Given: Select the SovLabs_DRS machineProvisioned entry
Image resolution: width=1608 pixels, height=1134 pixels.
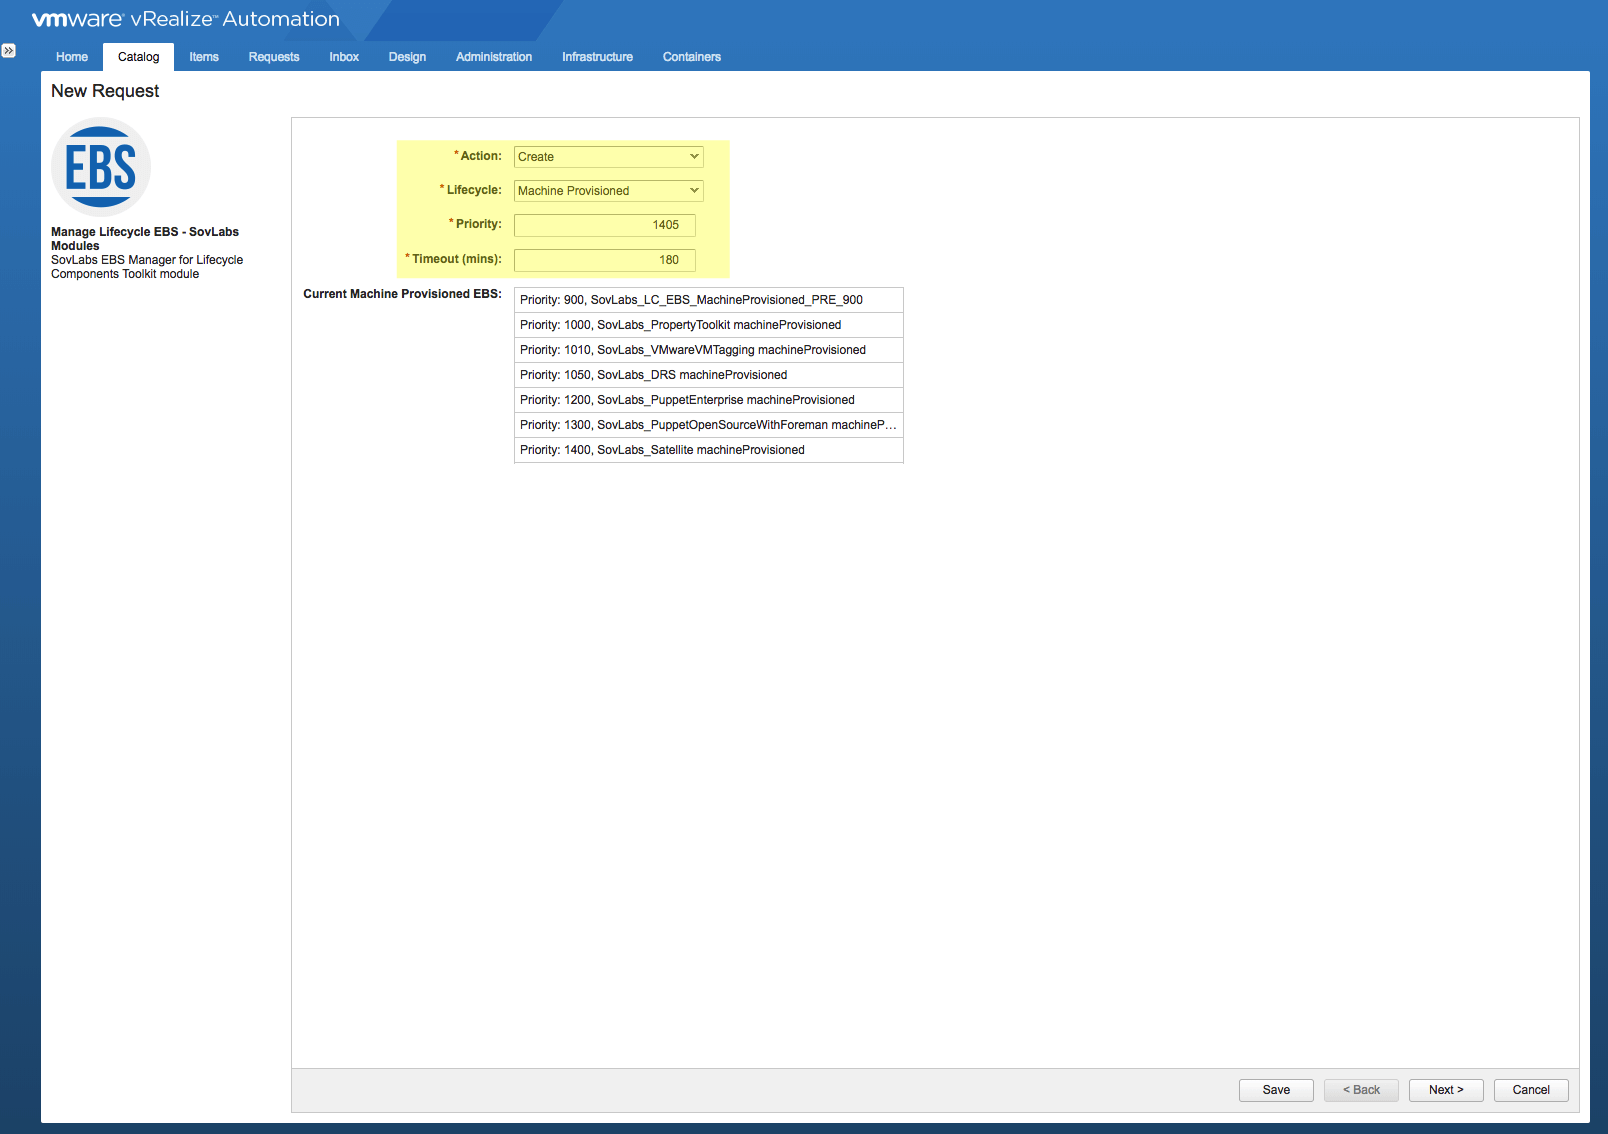Looking at the screenshot, I should point(708,375).
